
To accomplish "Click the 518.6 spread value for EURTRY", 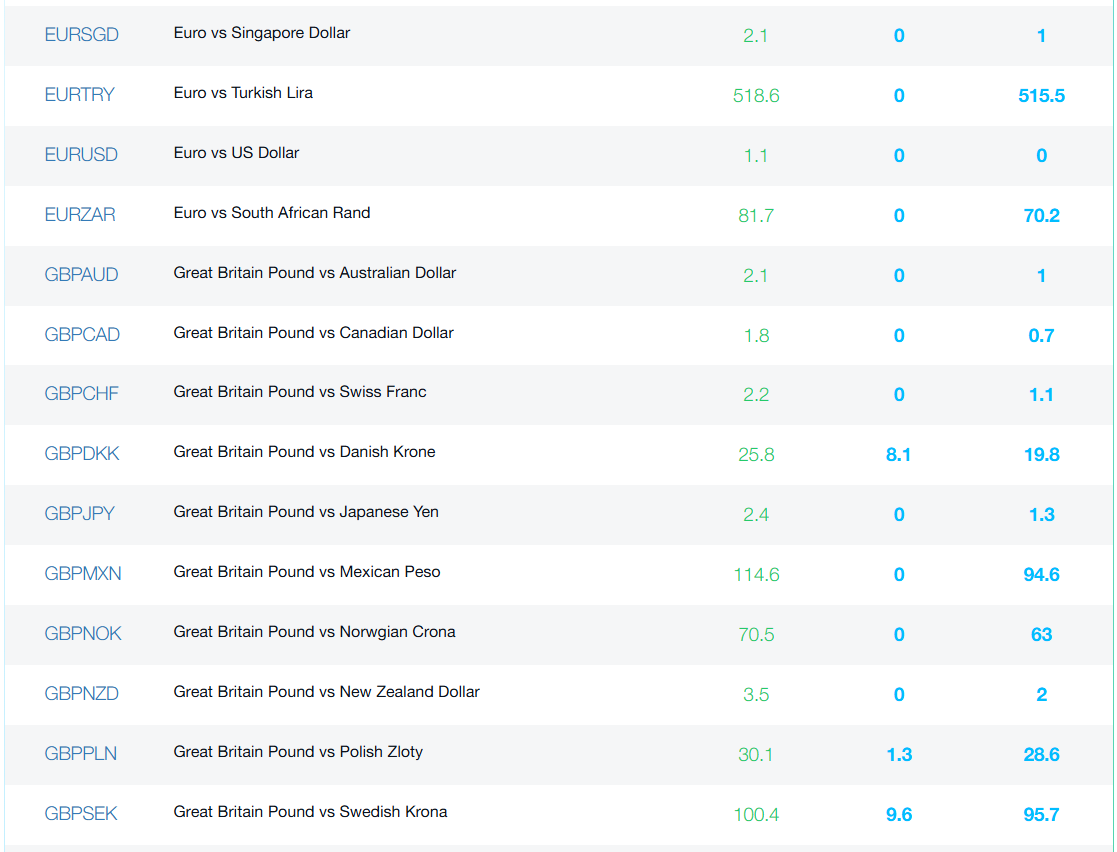I will [756, 96].
